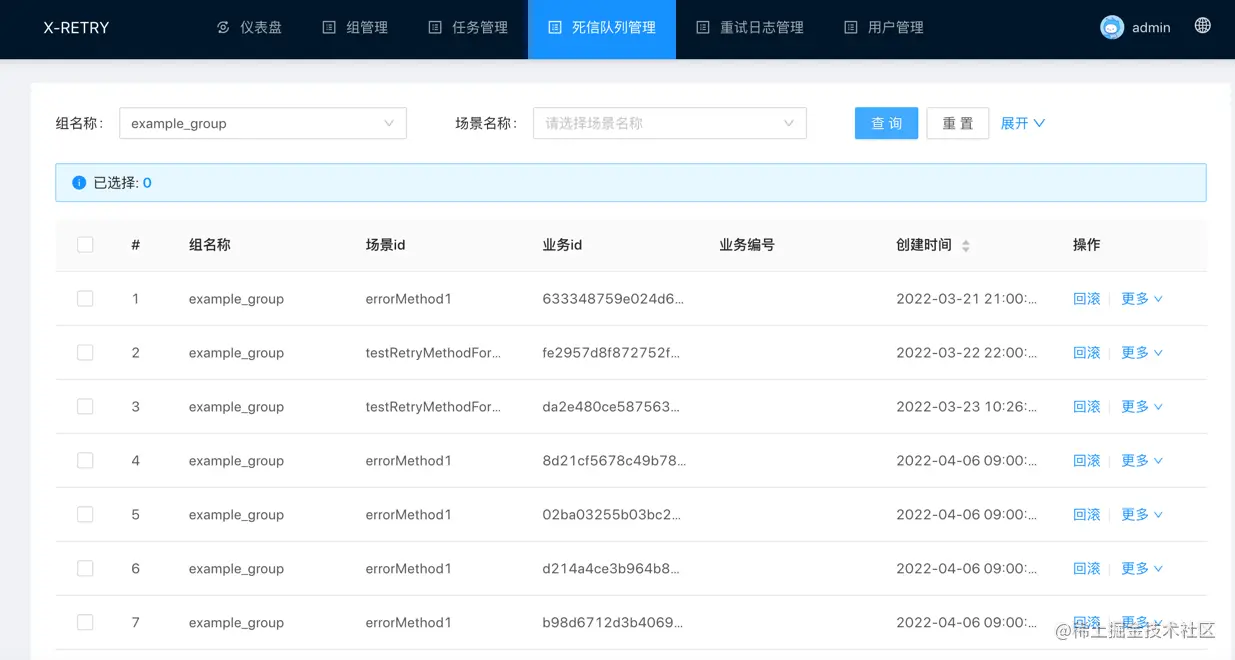
Task: Click the 业务id column header
Action: coord(562,245)
